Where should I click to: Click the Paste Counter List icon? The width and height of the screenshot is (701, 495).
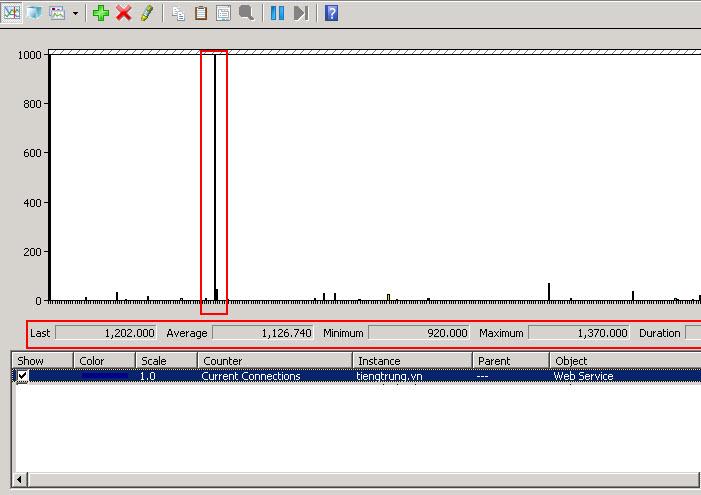[201, 13]
